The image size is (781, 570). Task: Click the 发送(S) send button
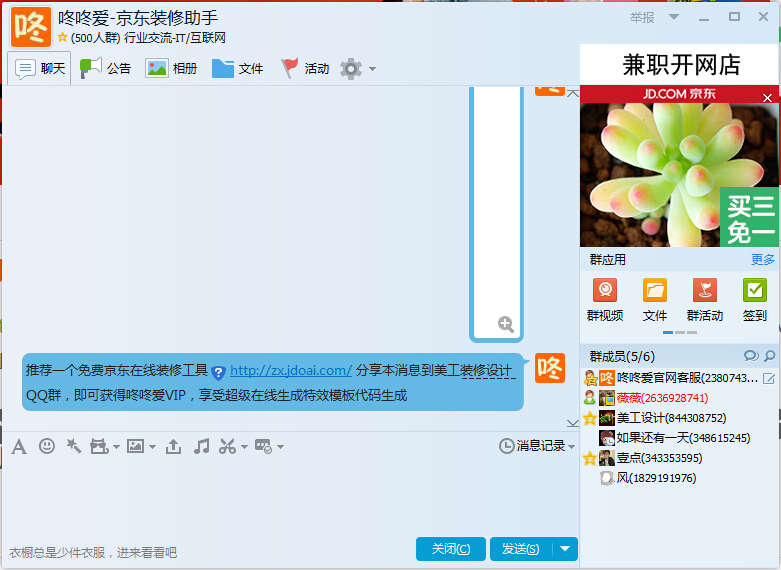pyautogui.click(x=521, y=549)
